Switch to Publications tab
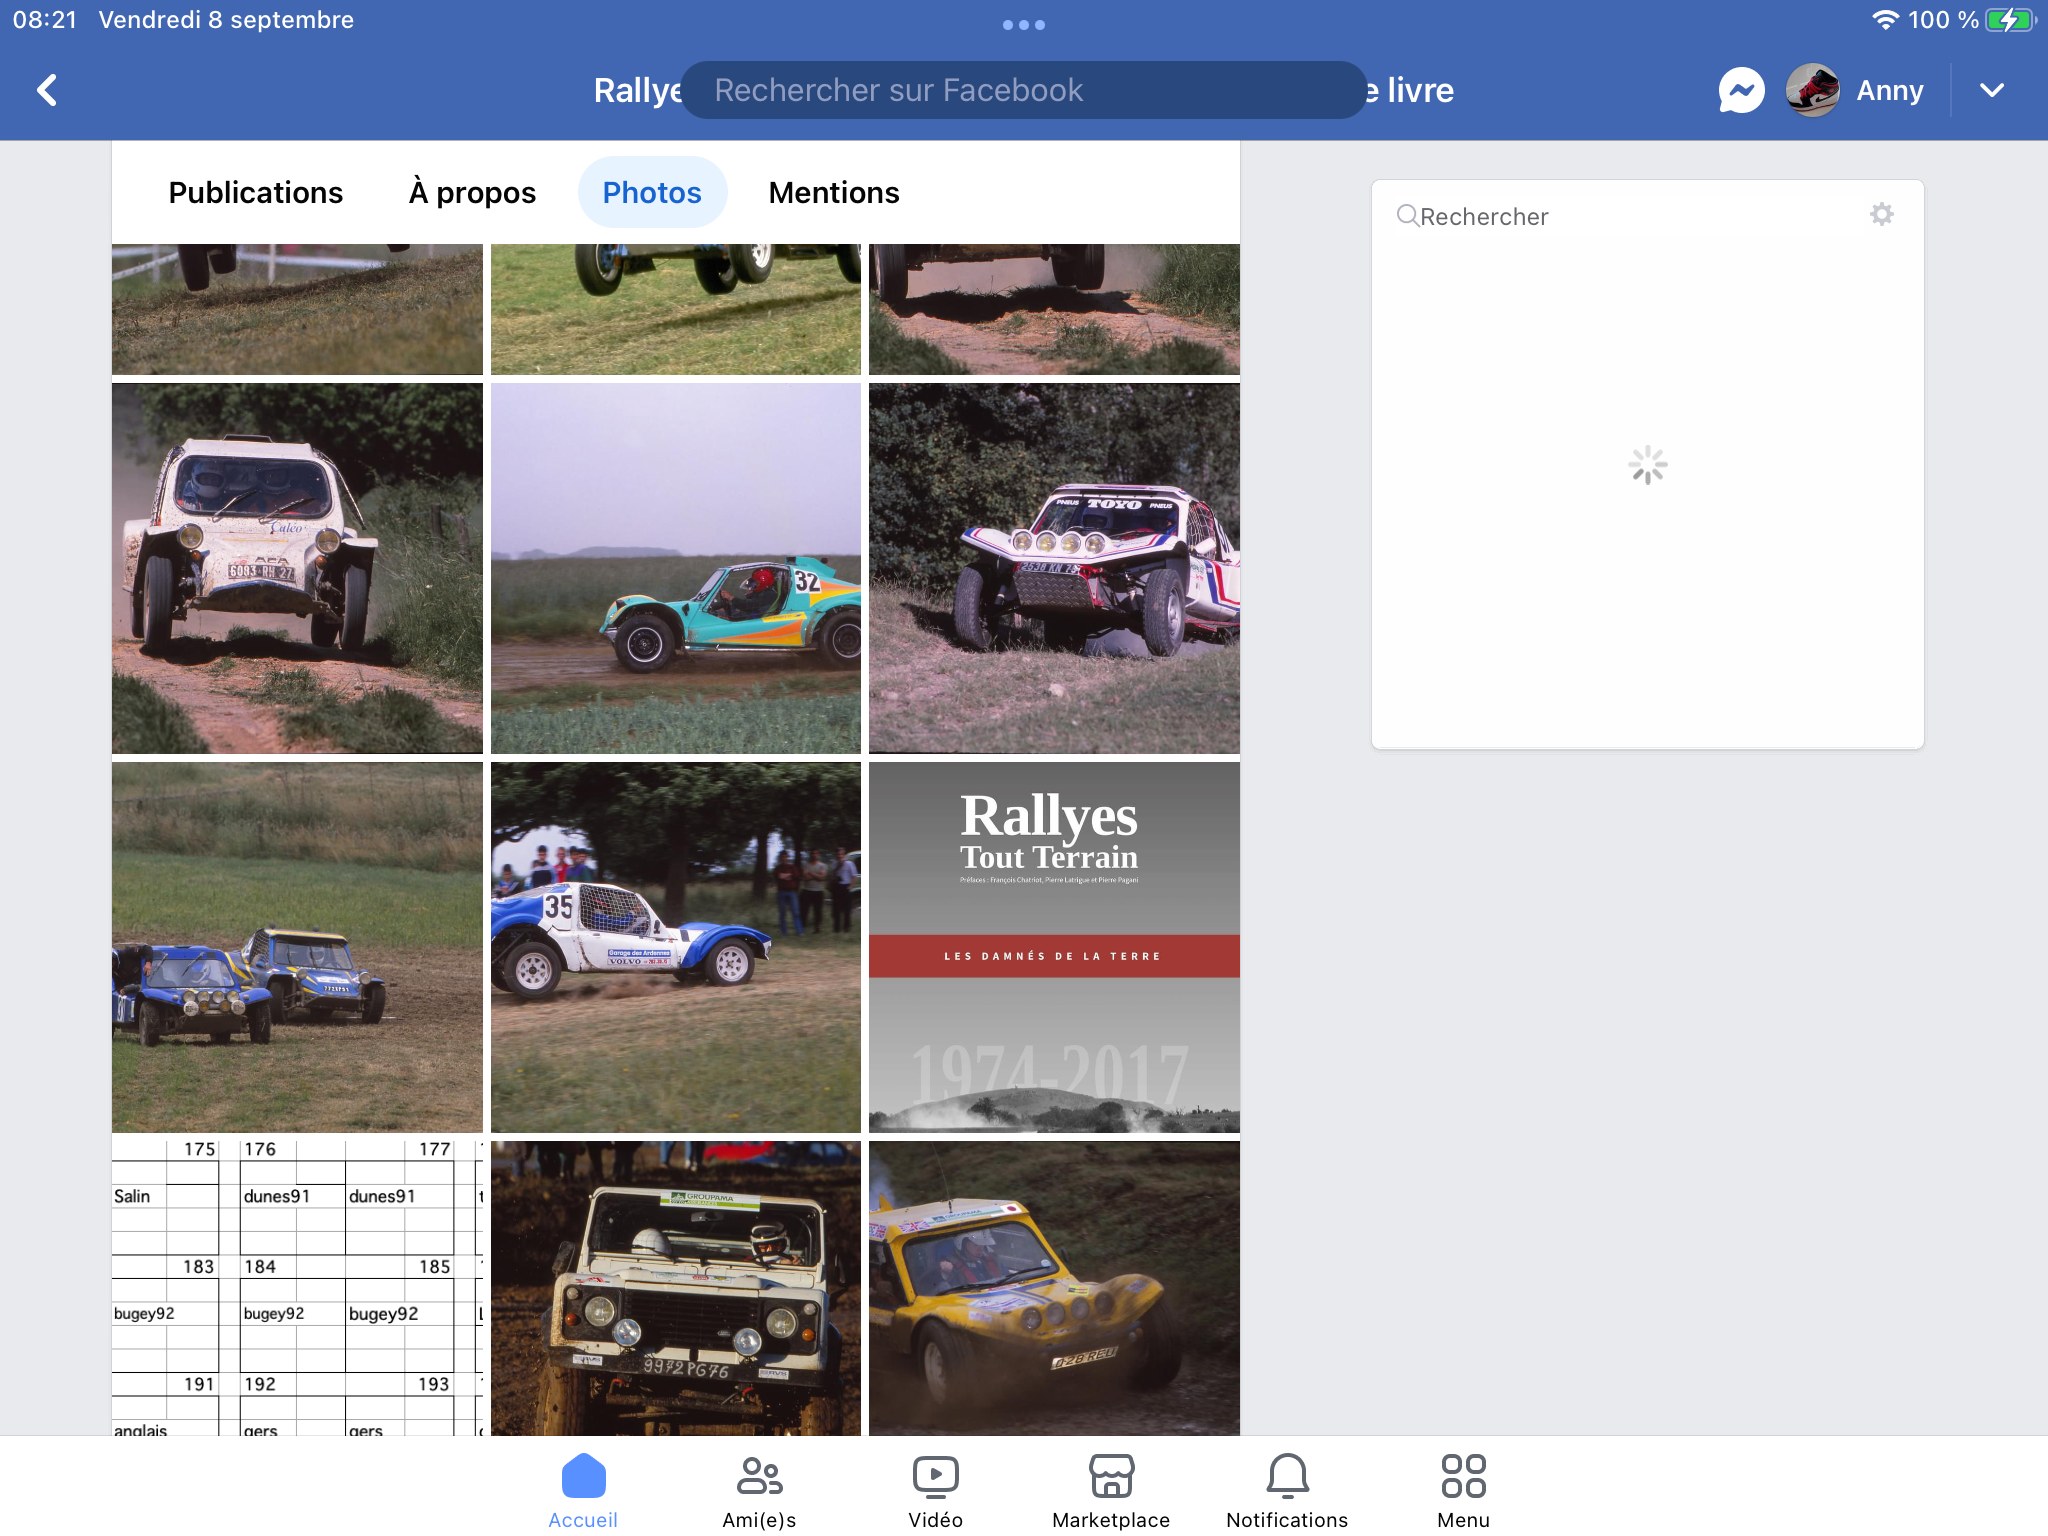2048x1536 pixels. click(256, 192)
